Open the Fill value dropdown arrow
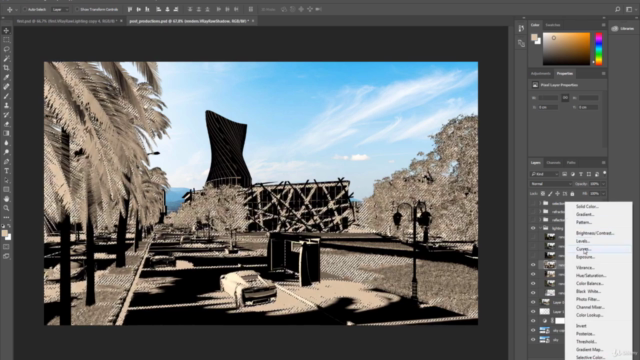The width and height of the screenshot is (640, 360). (603, 194)
